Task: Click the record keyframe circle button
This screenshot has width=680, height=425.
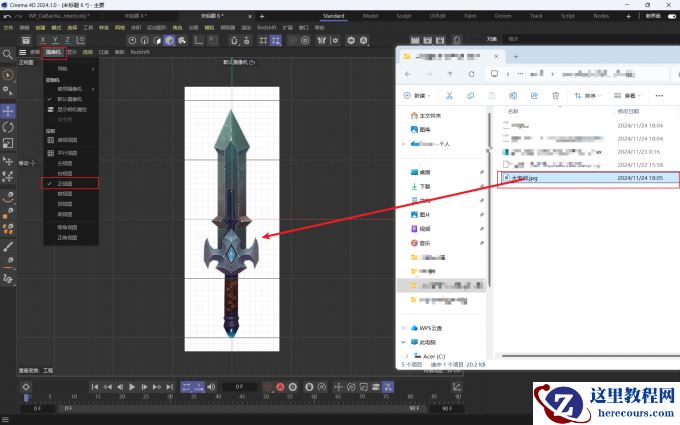Action: click(268, 387)
